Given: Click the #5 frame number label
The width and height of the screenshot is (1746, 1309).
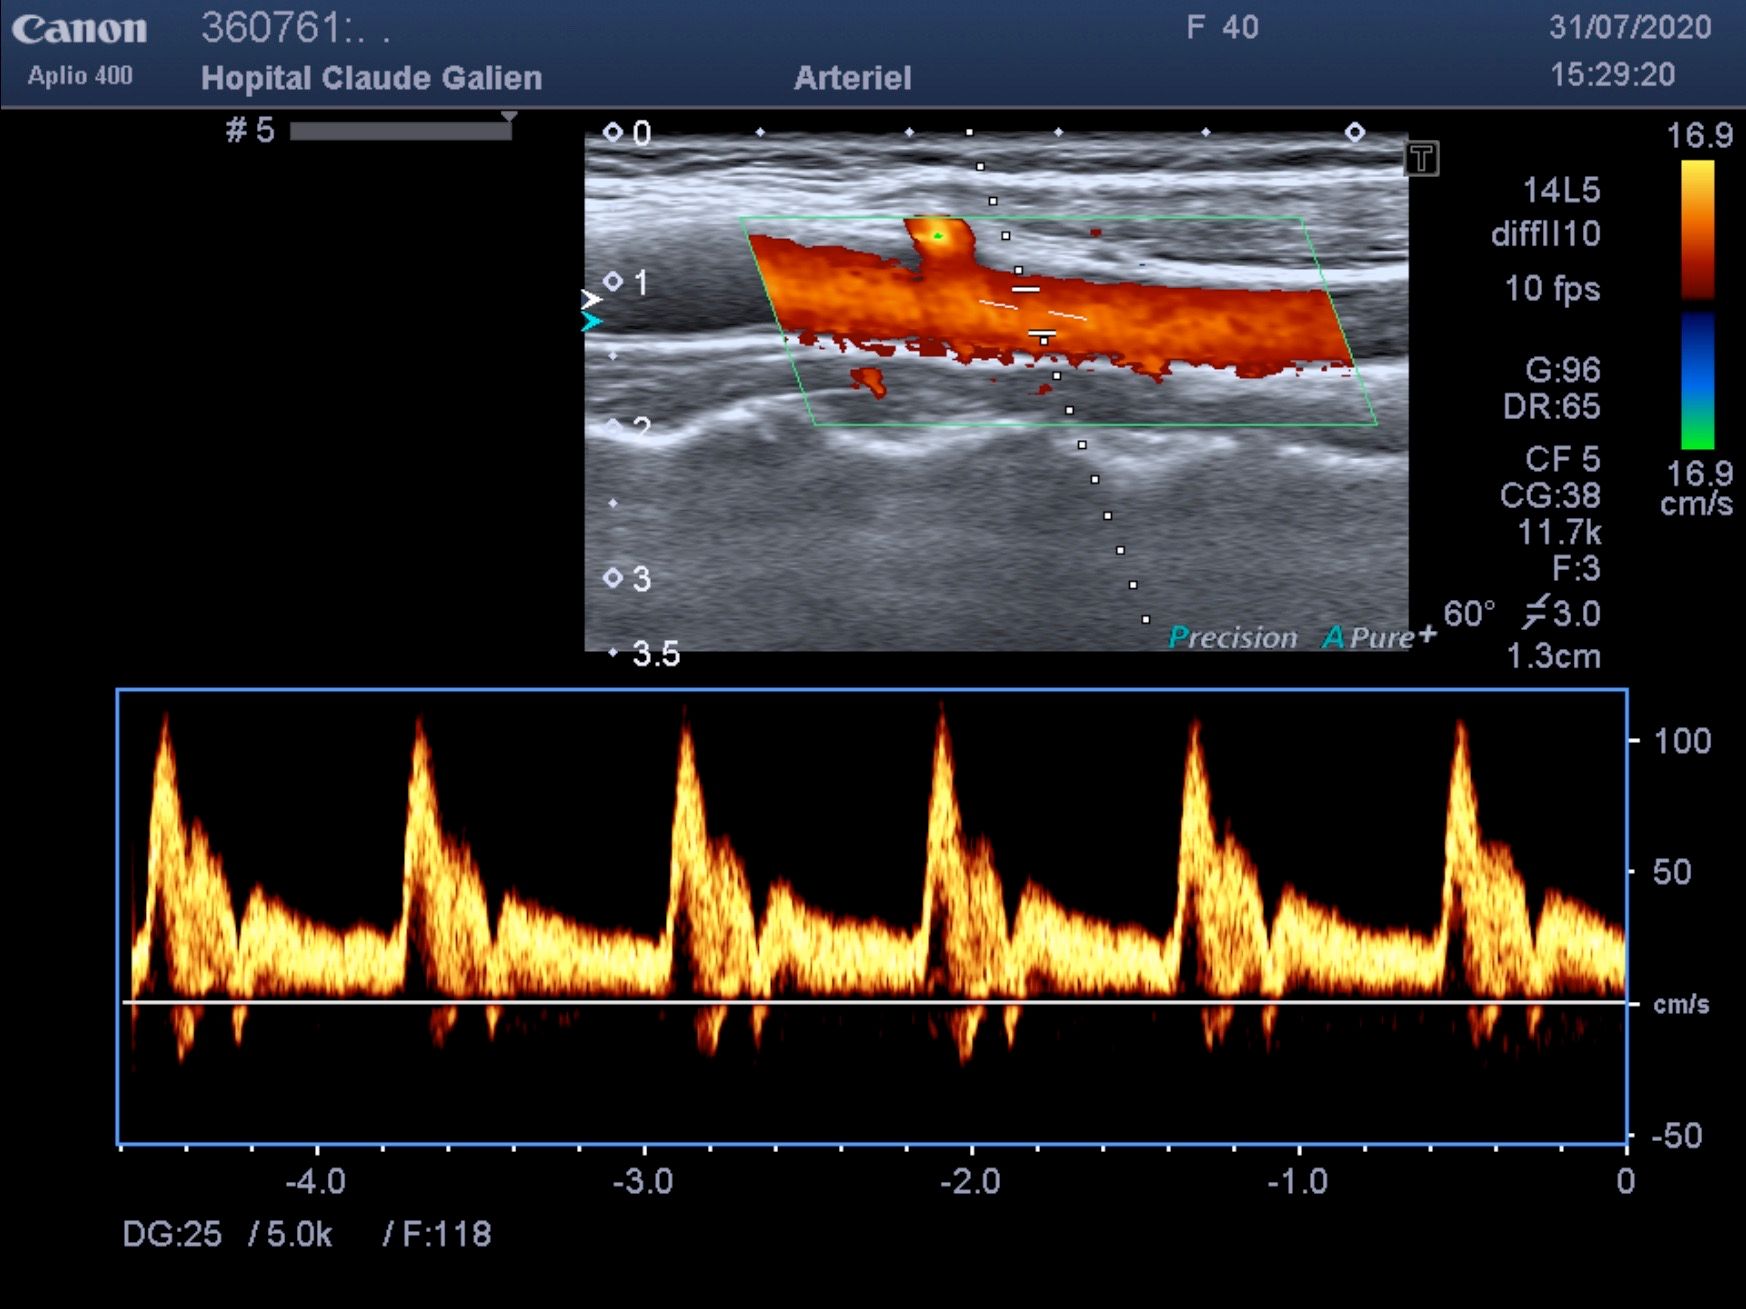Looking at the screenshot, I should tap(250, 130).
